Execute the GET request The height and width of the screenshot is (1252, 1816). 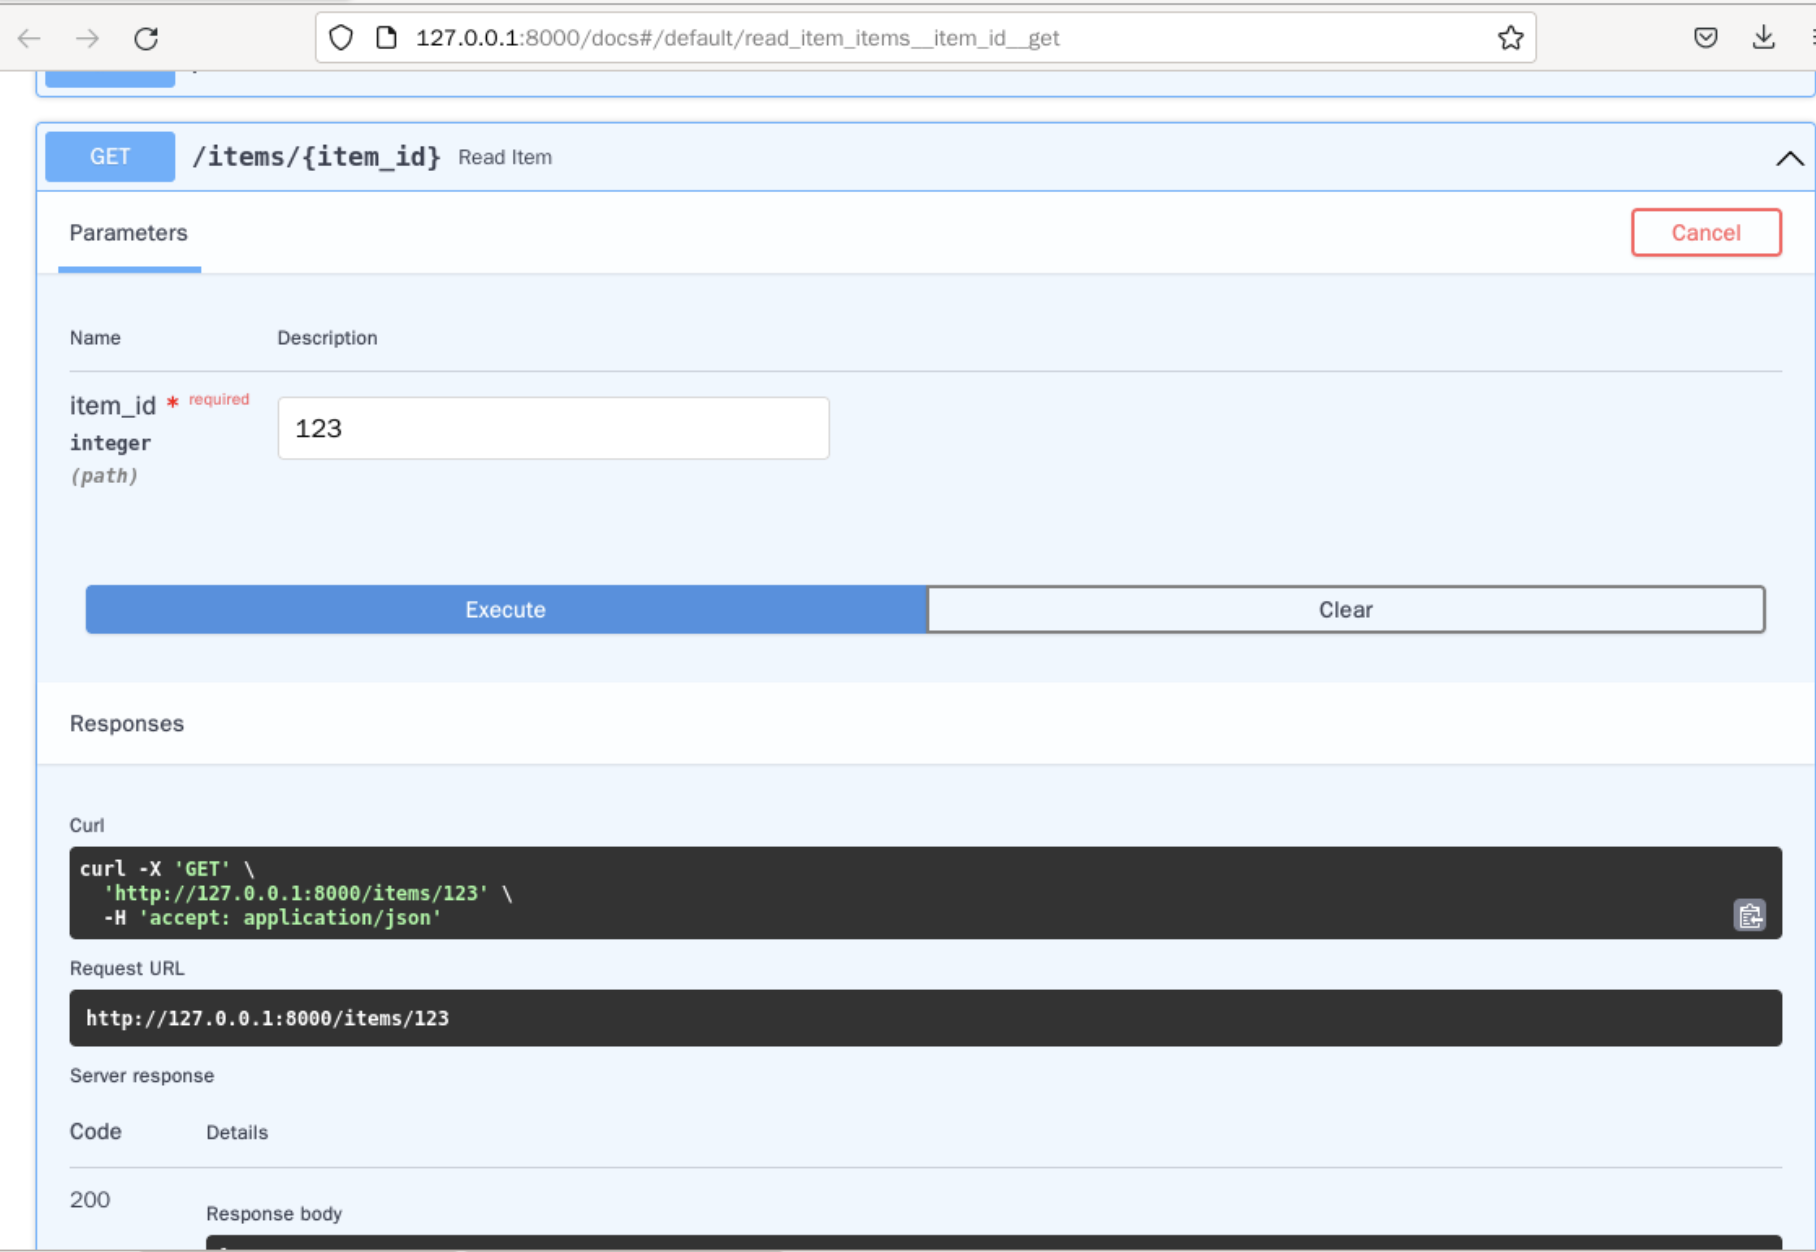click(x=506, y=610)
